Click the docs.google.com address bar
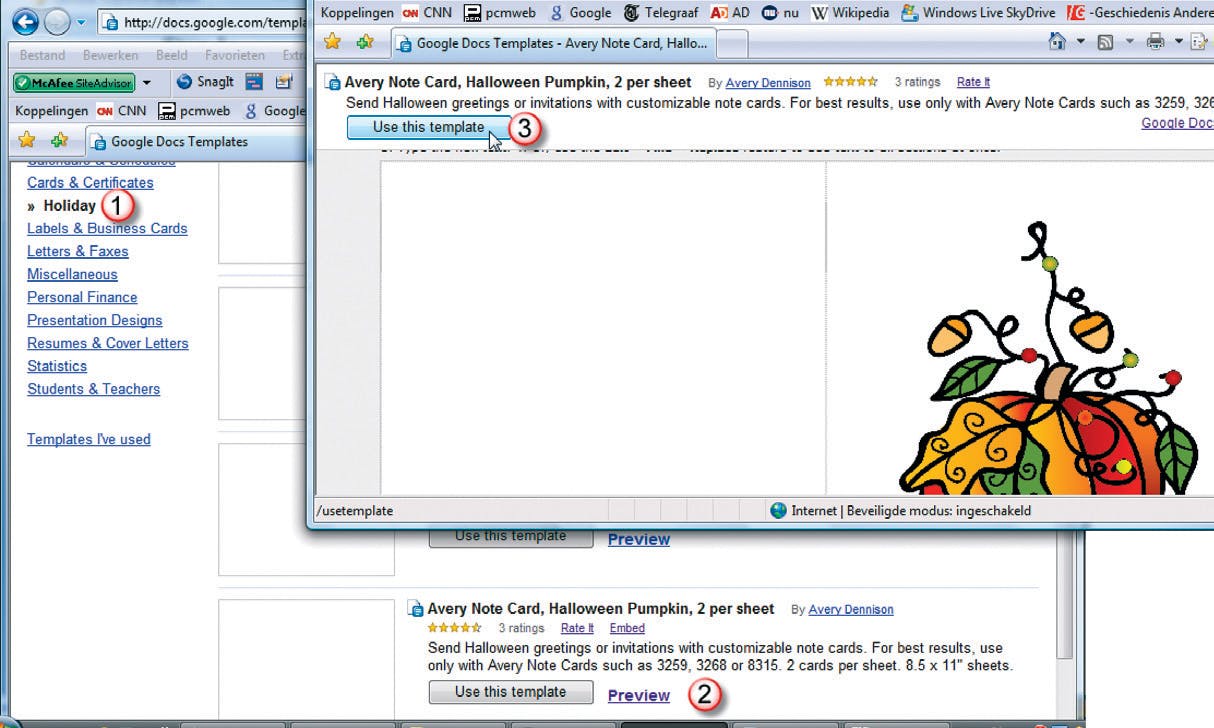The width and height of the screenshot is (1214, 728). point(203,22)
